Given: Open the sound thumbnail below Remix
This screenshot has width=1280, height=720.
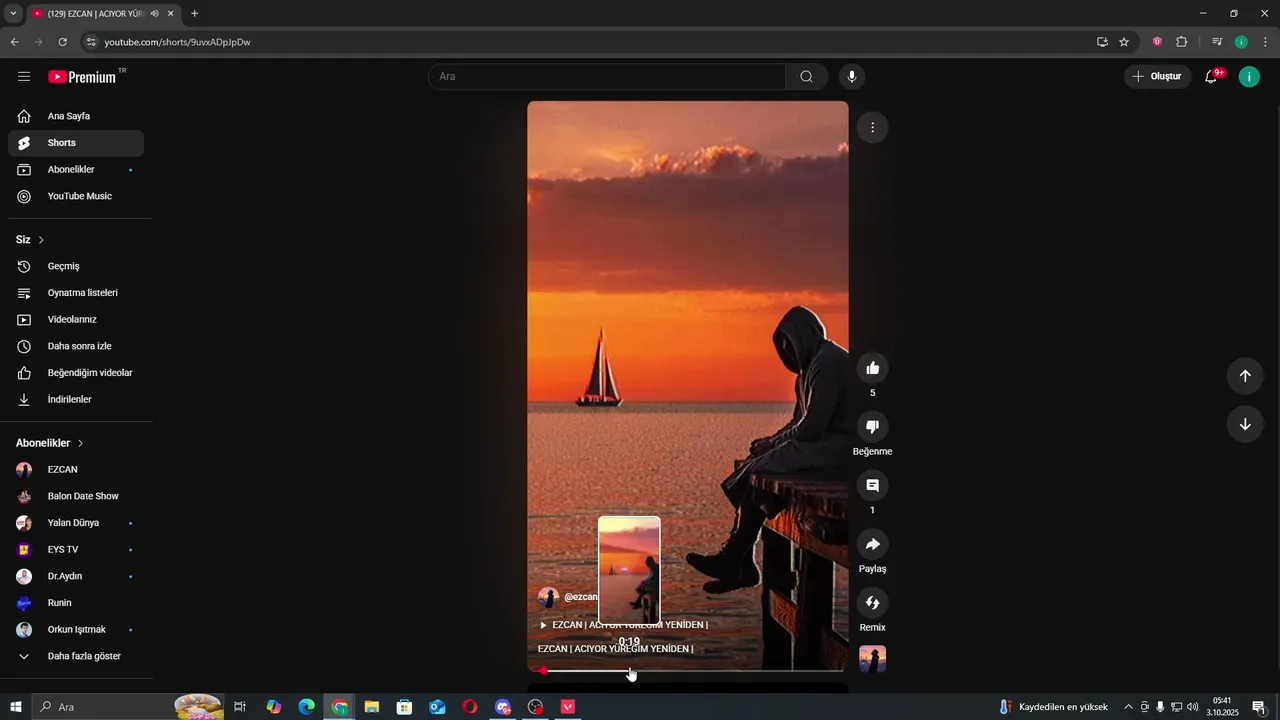Looking at the screenshot, I should pos(872,659).
